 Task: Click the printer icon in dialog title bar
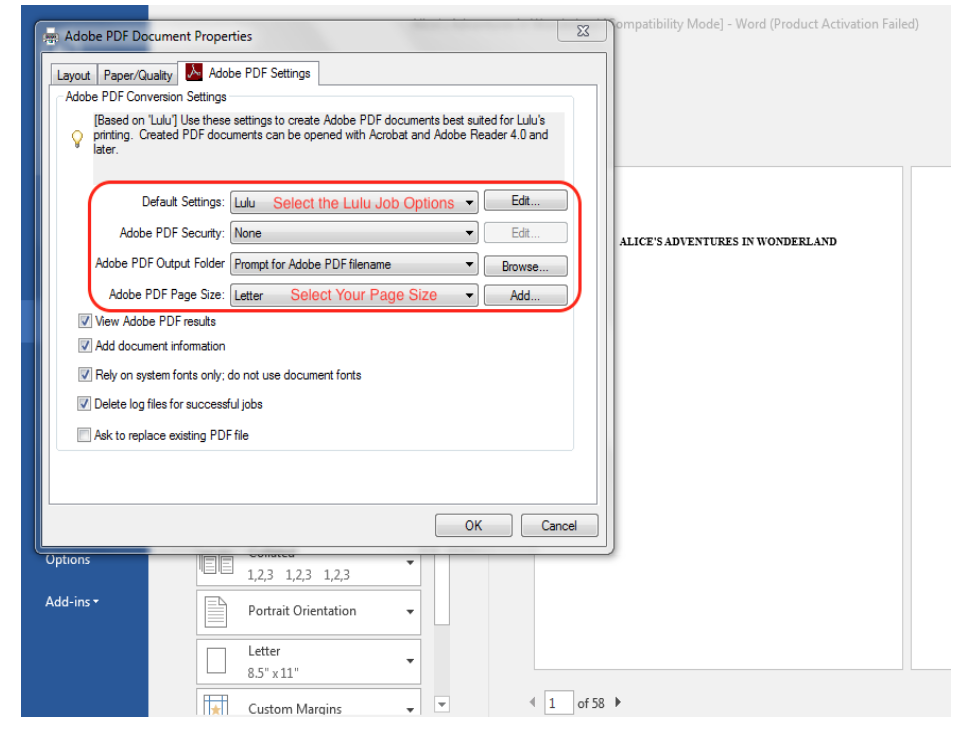point(51,37)
